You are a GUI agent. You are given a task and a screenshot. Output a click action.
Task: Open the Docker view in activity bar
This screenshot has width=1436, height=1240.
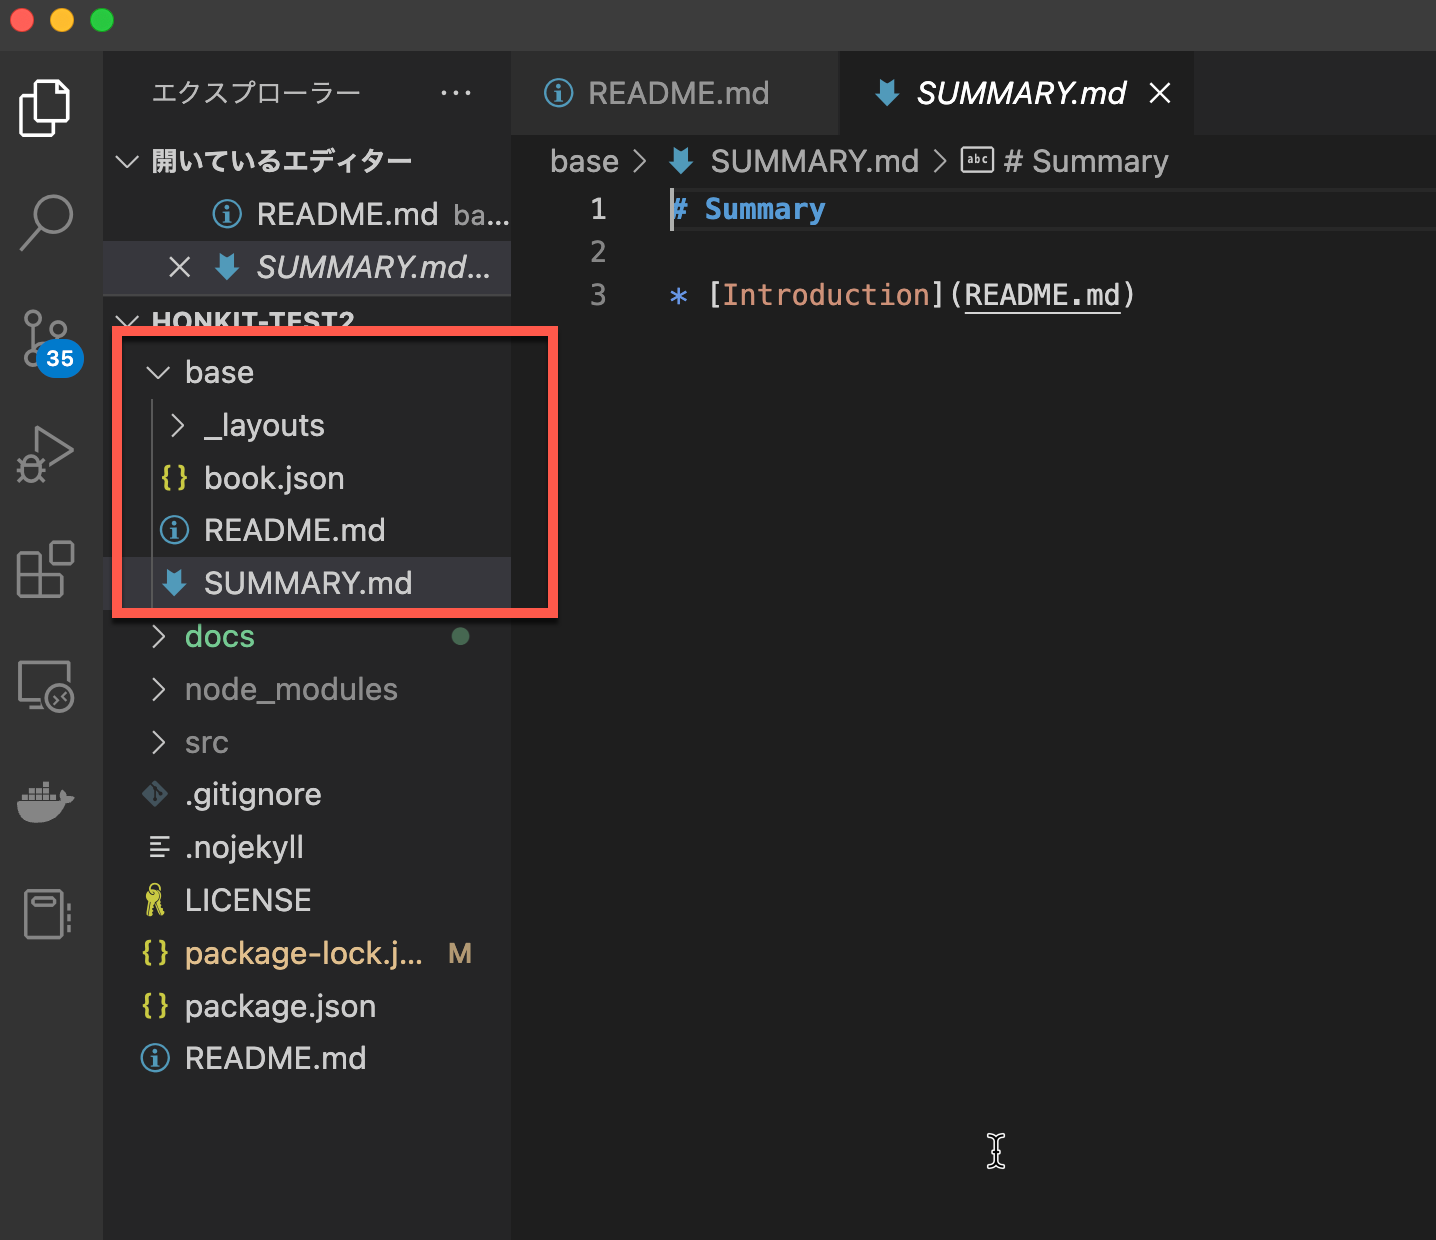pos(45,800)
